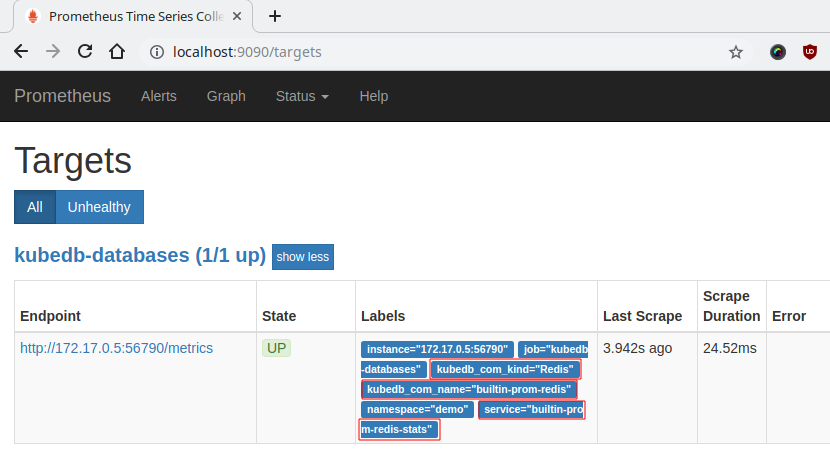Select the All targets filter

pyautogui.click(x=35, y=207)
